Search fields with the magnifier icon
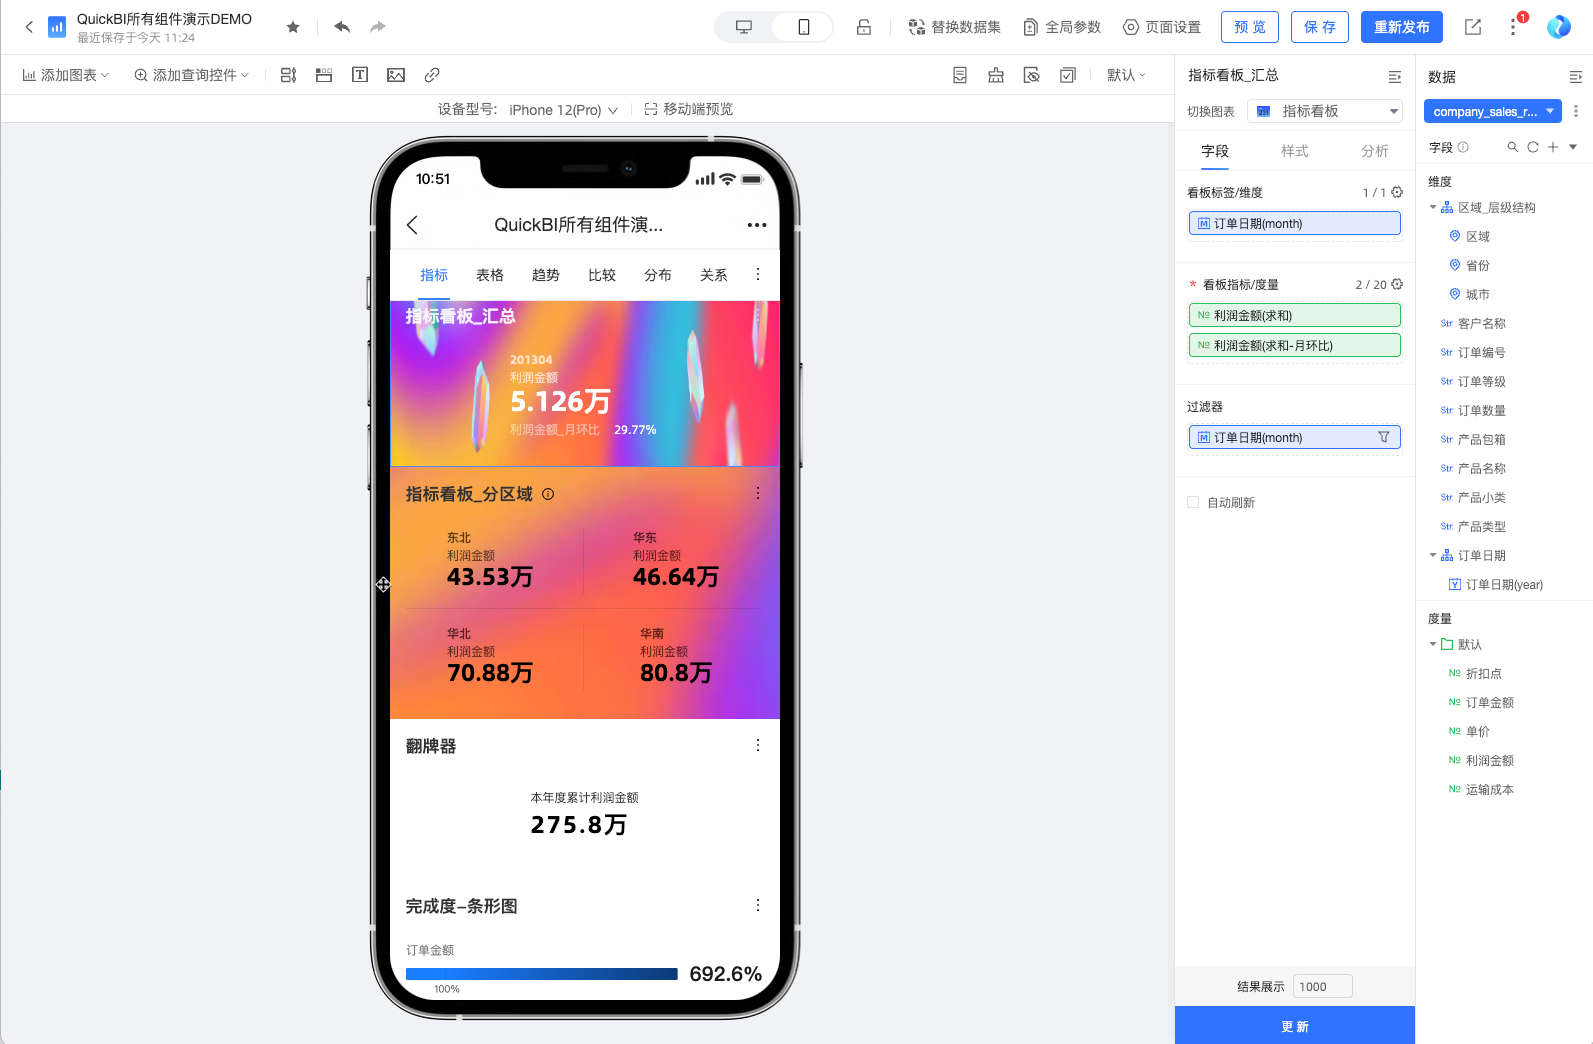1593x1044 pixels. 1513,147
